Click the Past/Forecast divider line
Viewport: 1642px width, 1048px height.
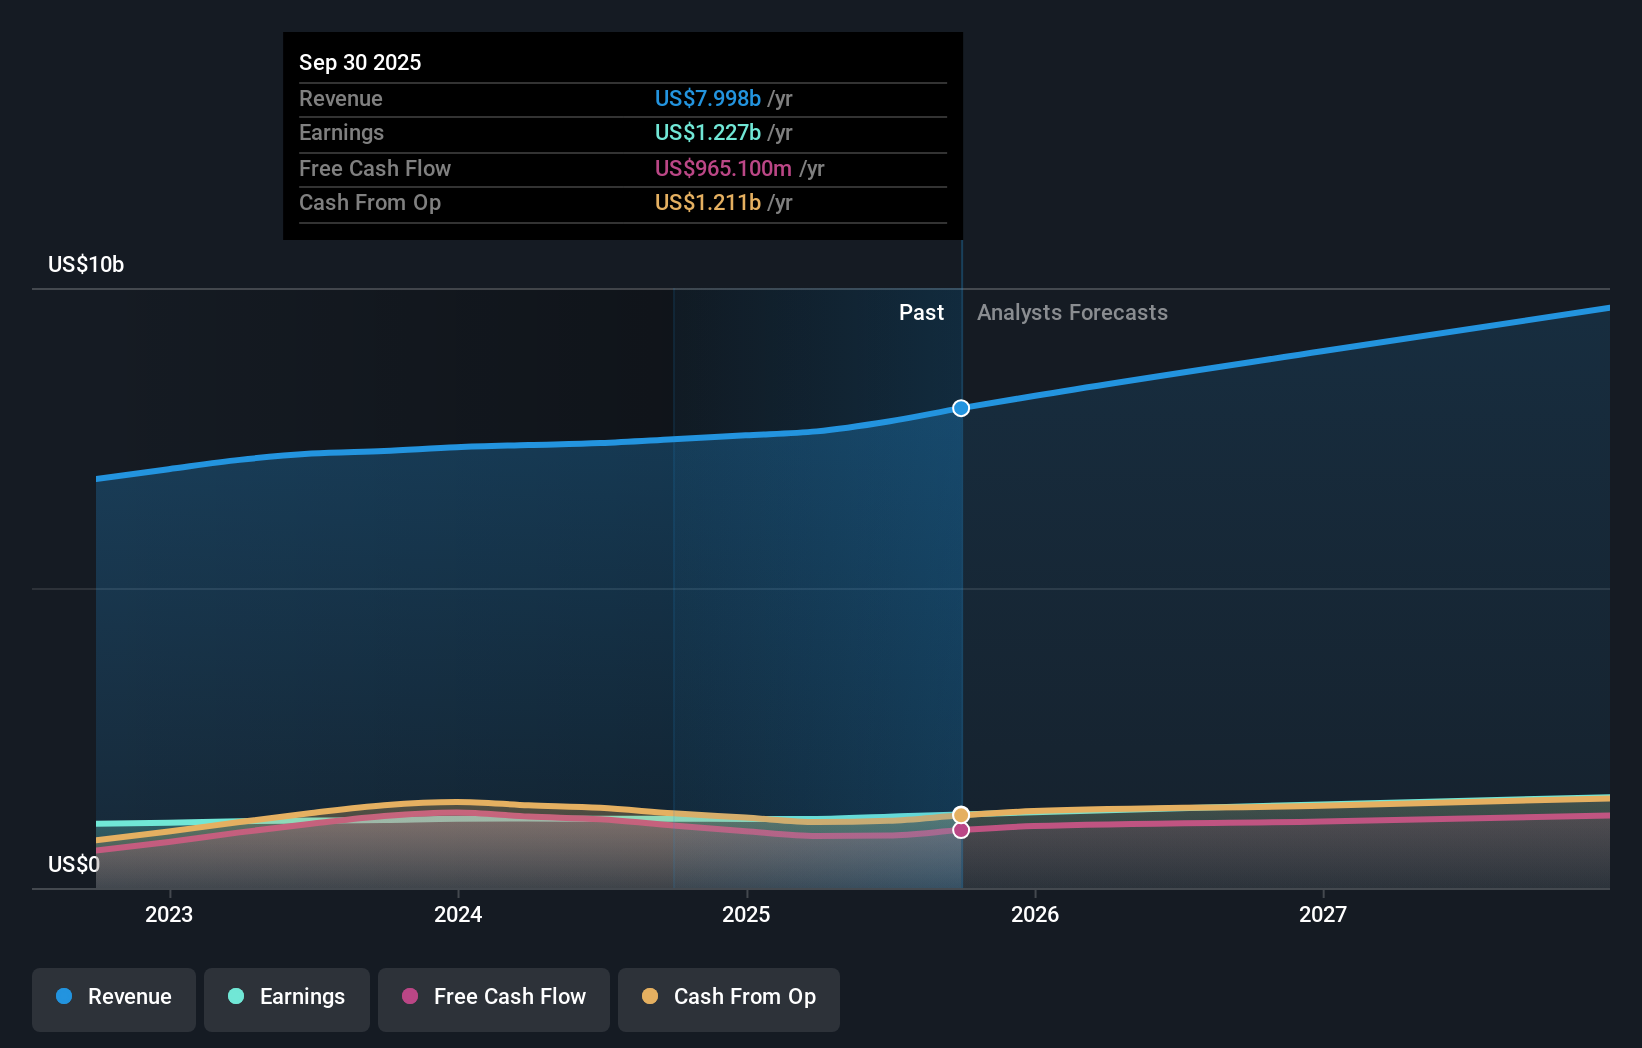(961, 600)
